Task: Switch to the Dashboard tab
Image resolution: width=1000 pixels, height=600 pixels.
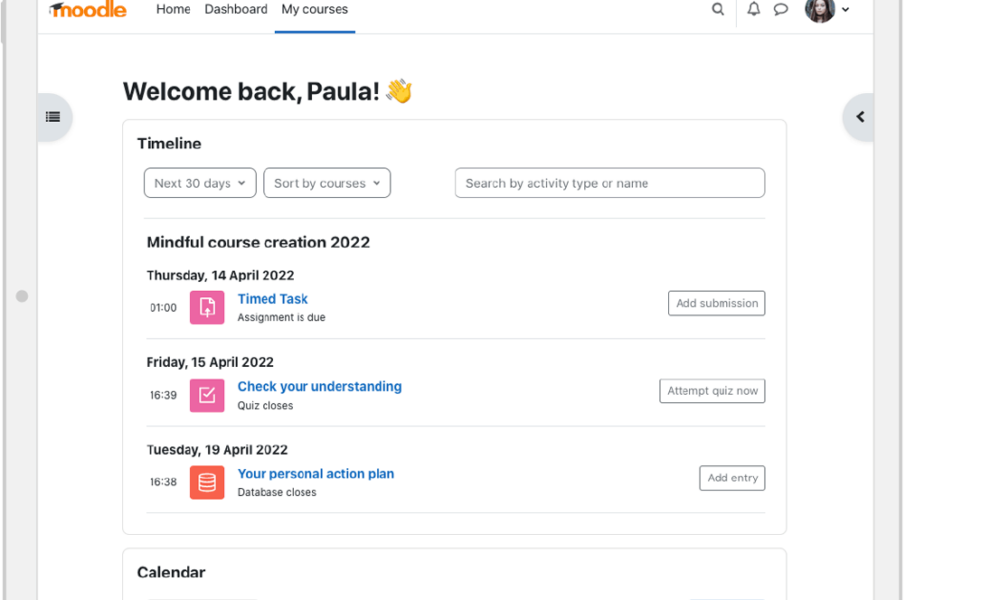Action: 236,9
